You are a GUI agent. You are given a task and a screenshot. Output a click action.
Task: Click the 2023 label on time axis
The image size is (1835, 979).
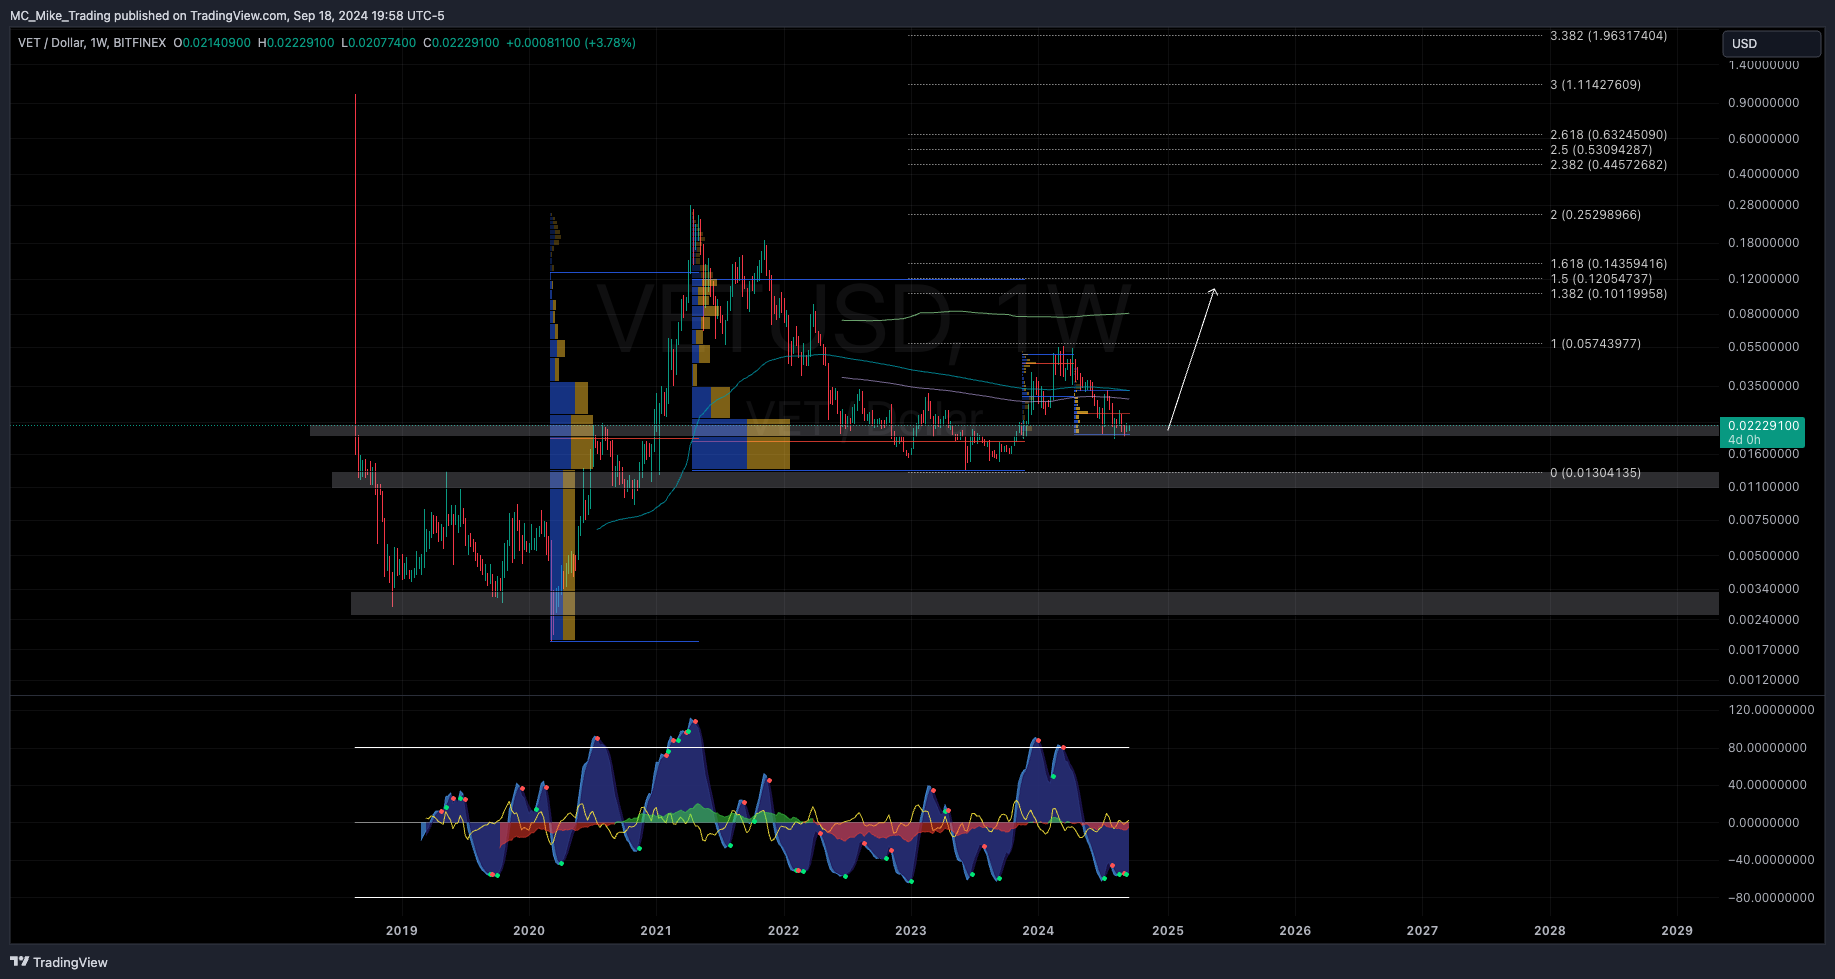pos(911,931)
